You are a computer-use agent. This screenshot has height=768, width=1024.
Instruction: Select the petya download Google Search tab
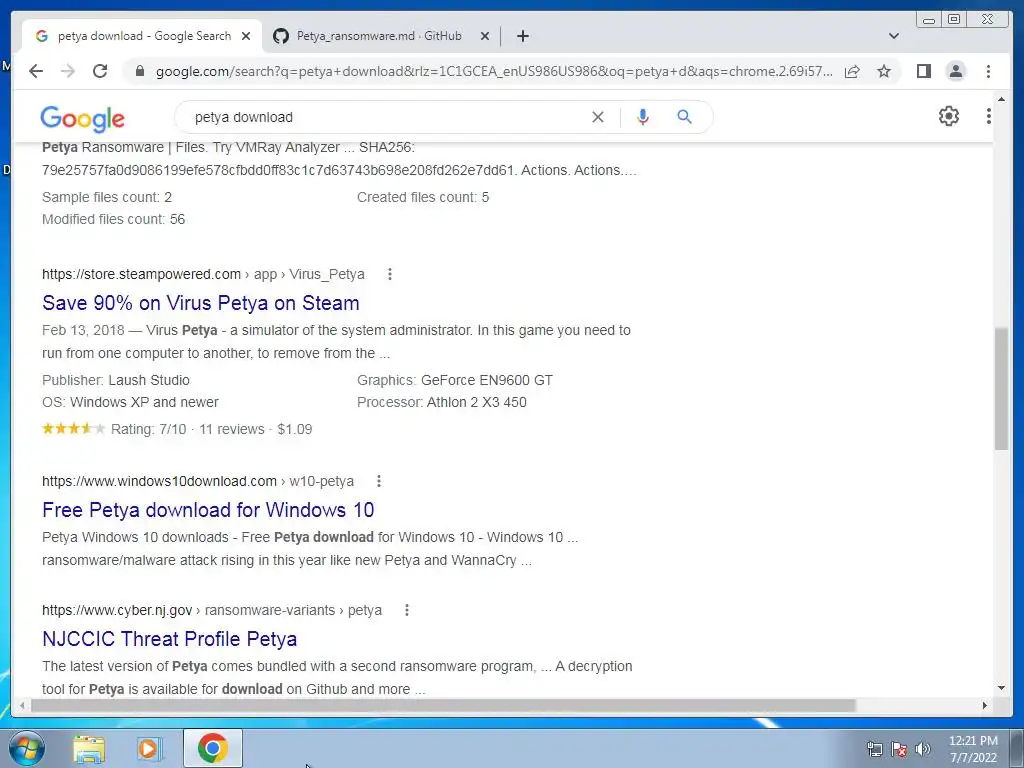[144, 36]
